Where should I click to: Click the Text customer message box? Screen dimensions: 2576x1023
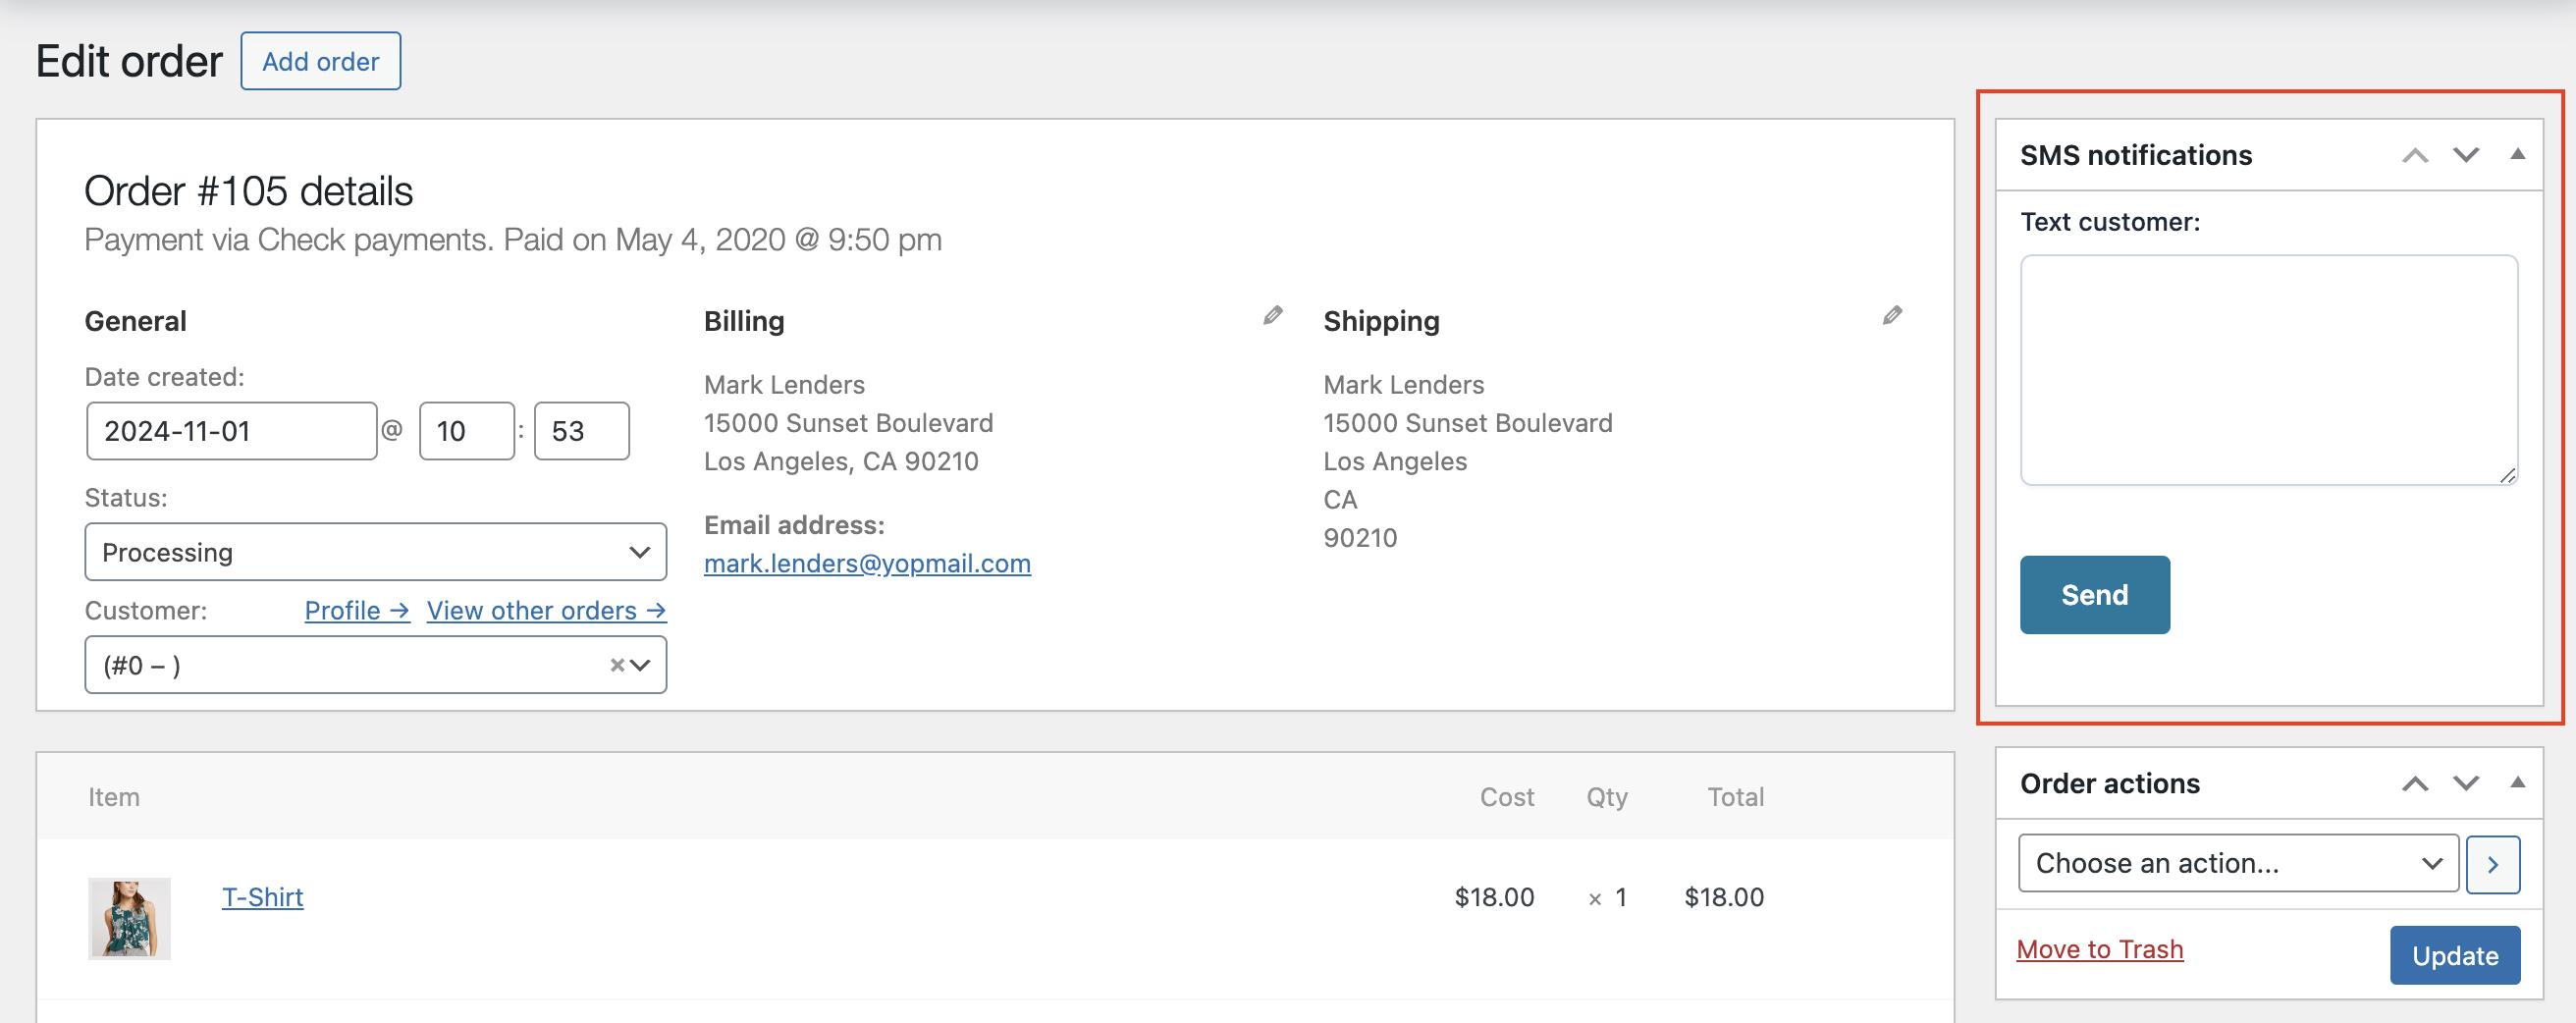tap(2268, 370)
